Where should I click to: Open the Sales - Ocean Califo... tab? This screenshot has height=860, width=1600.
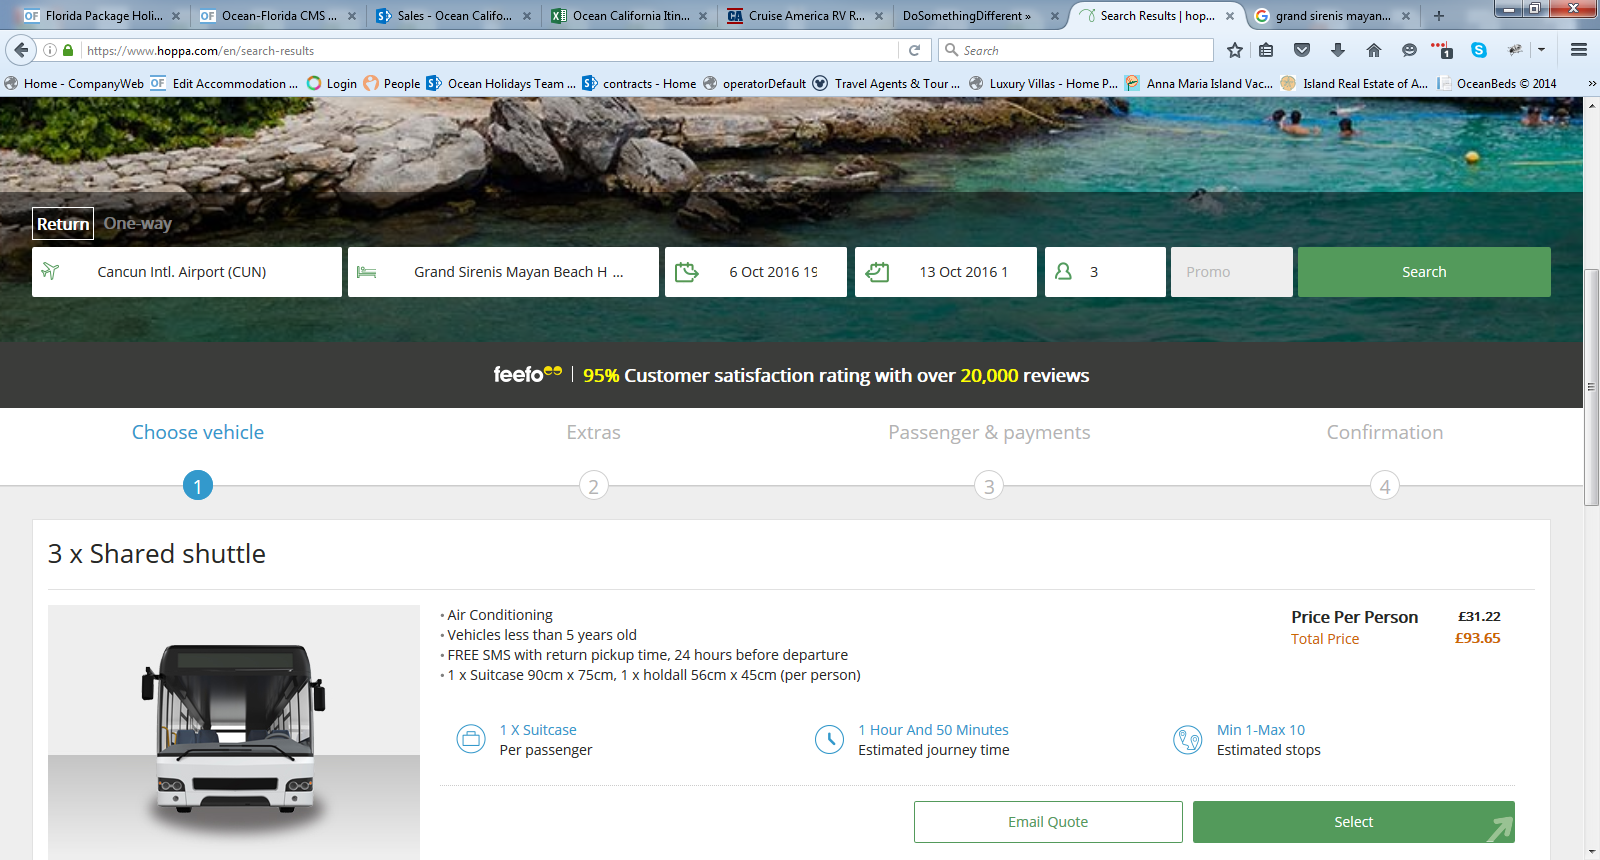pos(453,16)
